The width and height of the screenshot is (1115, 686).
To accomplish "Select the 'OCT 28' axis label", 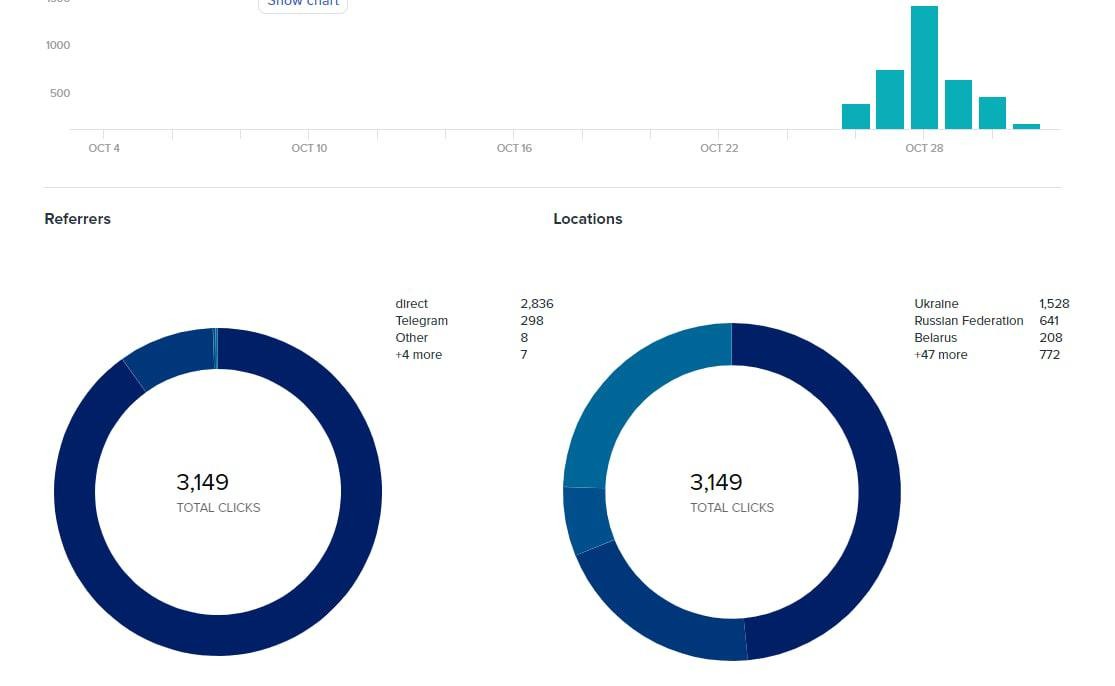I will tap(924, 148).
